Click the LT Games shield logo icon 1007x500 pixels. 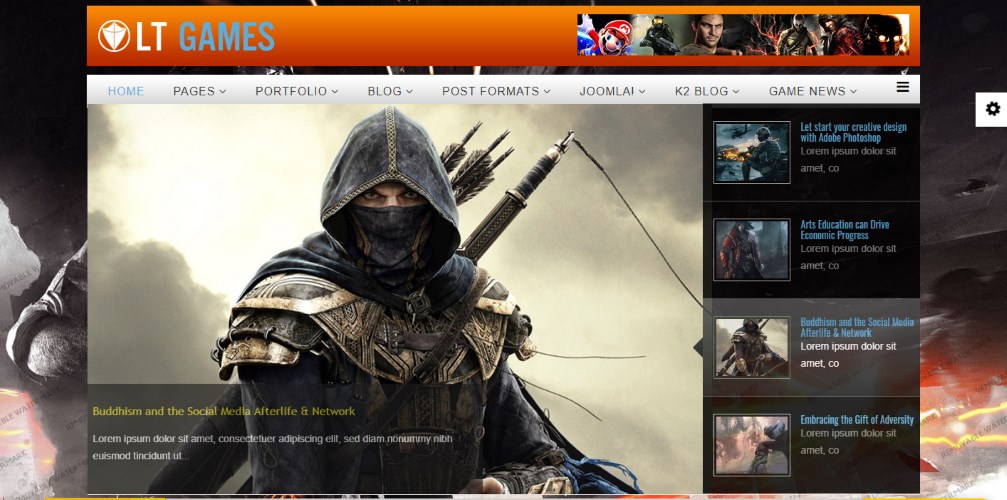coord(114,37)
